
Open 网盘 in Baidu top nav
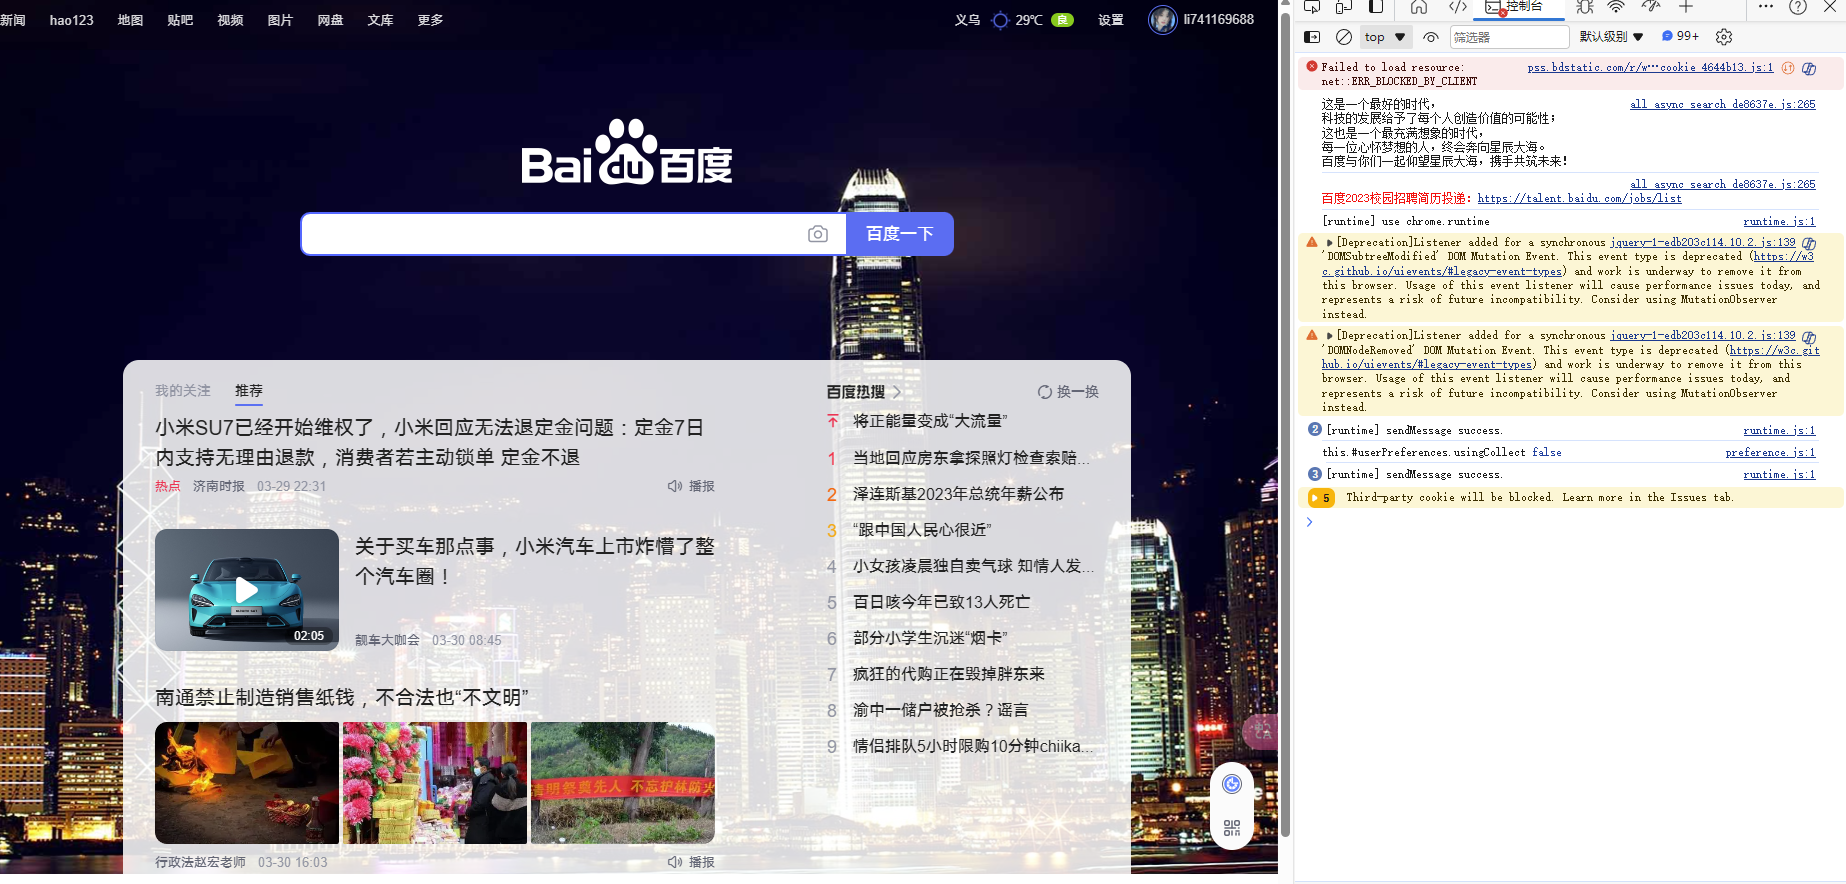click(x=330, y=20)
